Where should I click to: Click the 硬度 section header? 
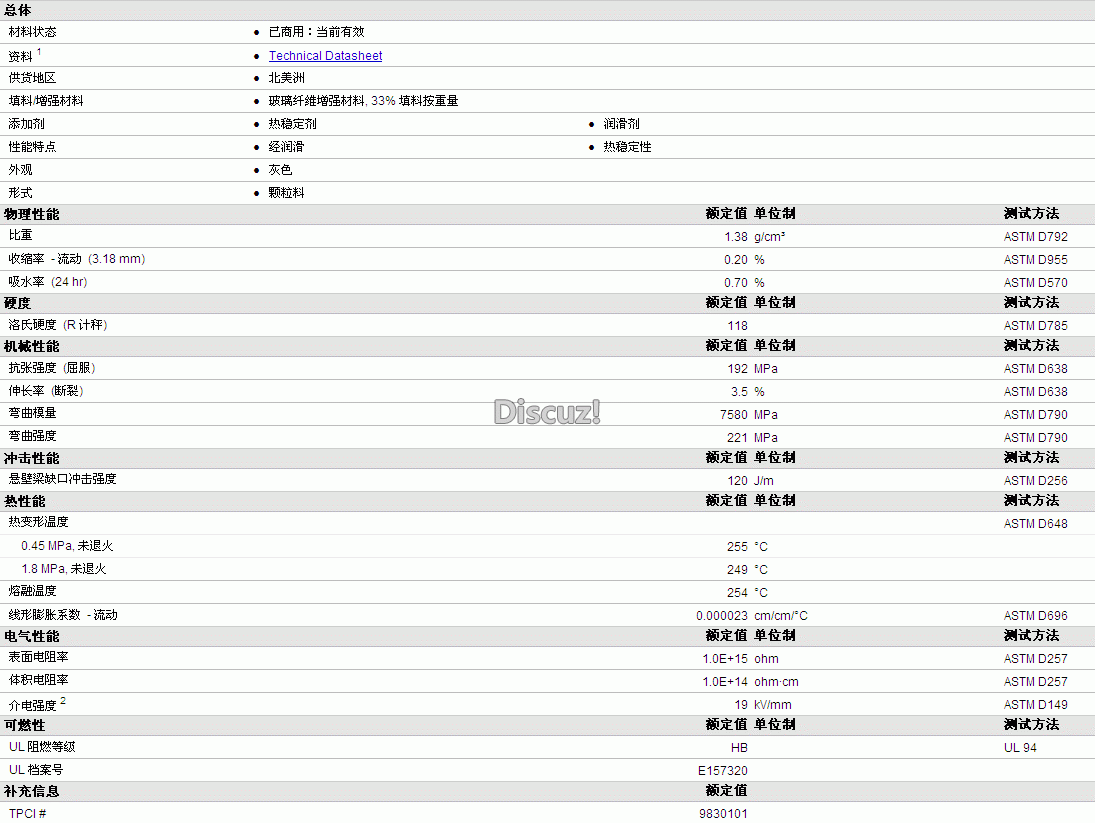[x=17, y=304]
